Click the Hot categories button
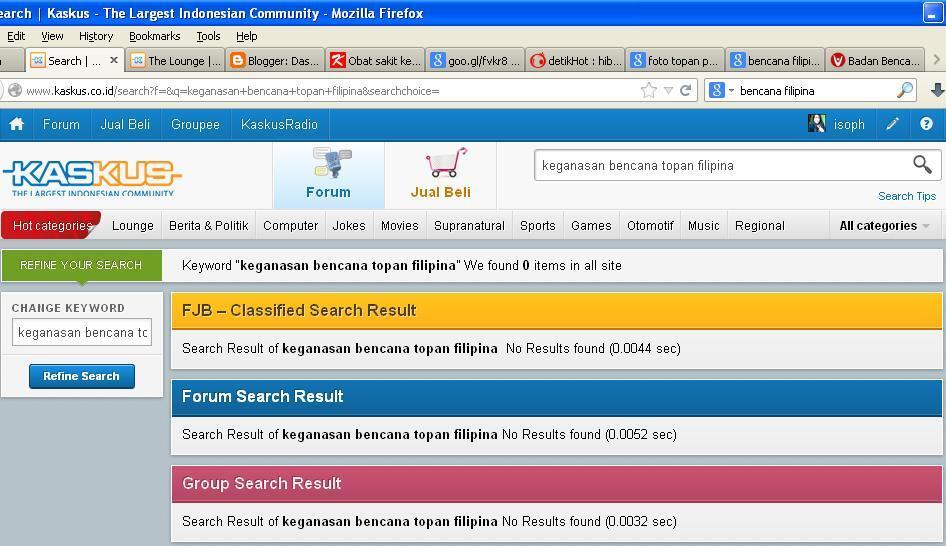 click(x=51, y=225)
